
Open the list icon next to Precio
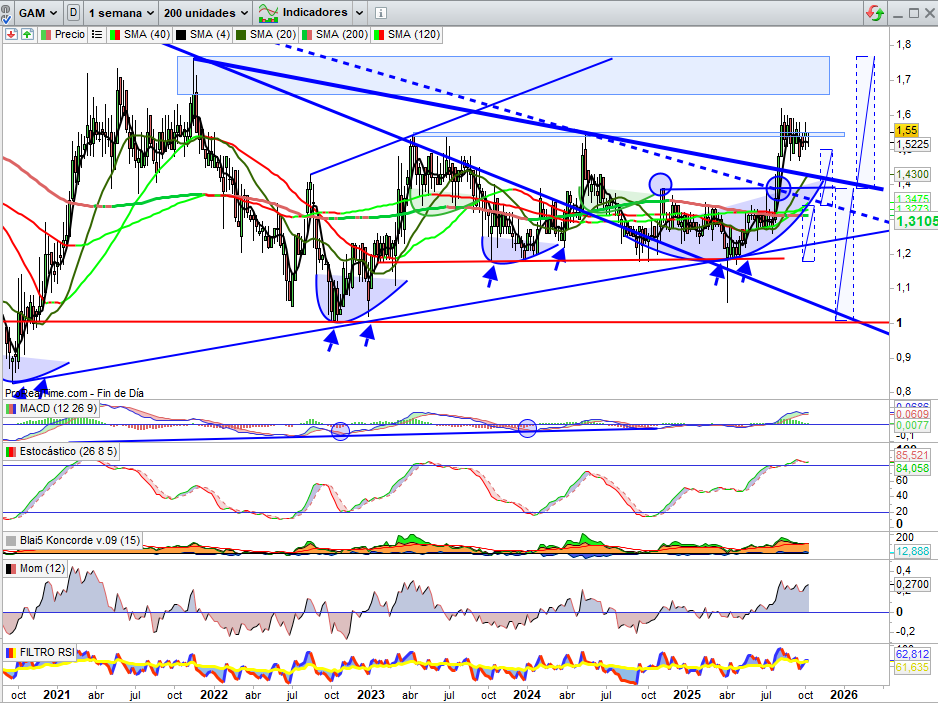97,34
